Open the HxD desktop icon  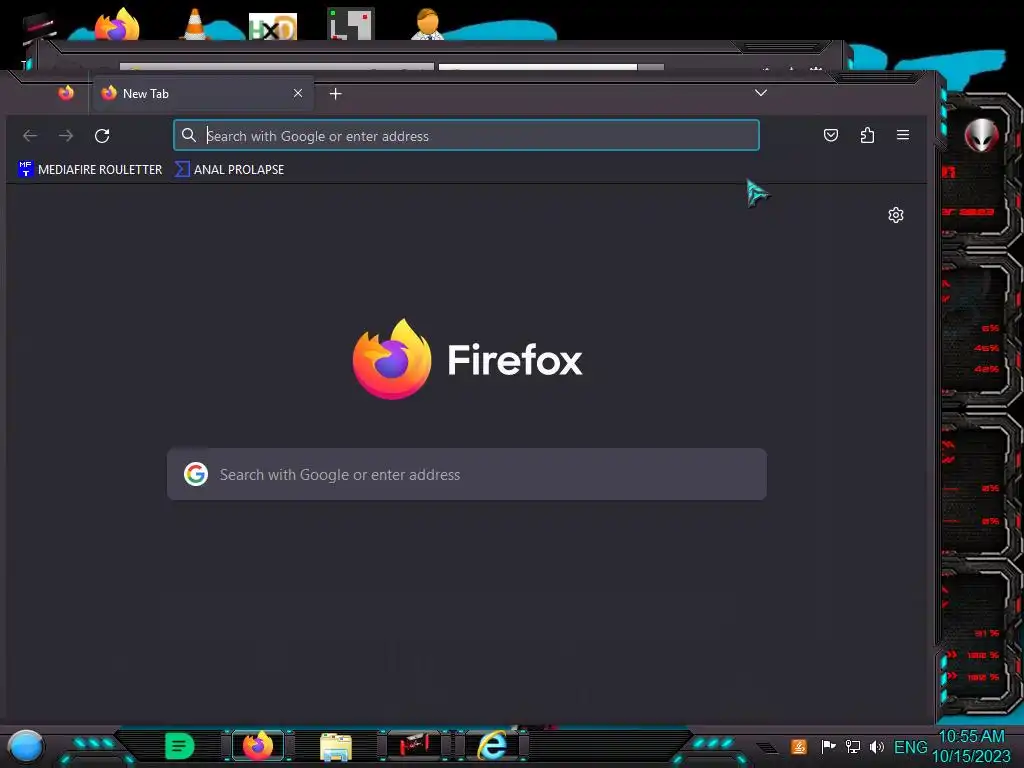[x=273, y=26]
